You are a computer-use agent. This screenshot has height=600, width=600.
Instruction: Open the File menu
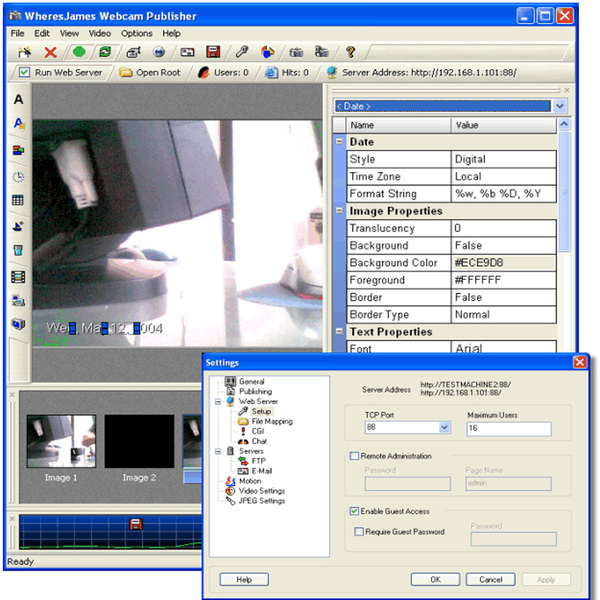17,33
